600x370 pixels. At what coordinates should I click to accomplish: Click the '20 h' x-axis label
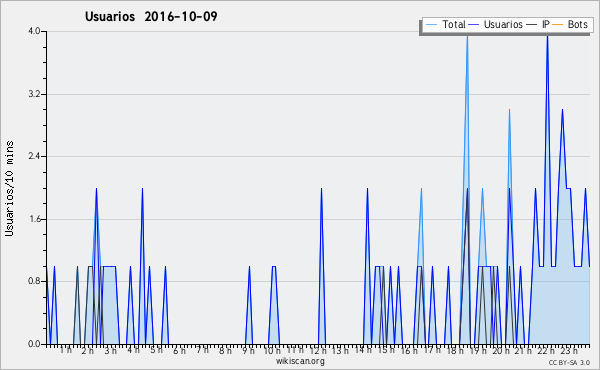501,350
